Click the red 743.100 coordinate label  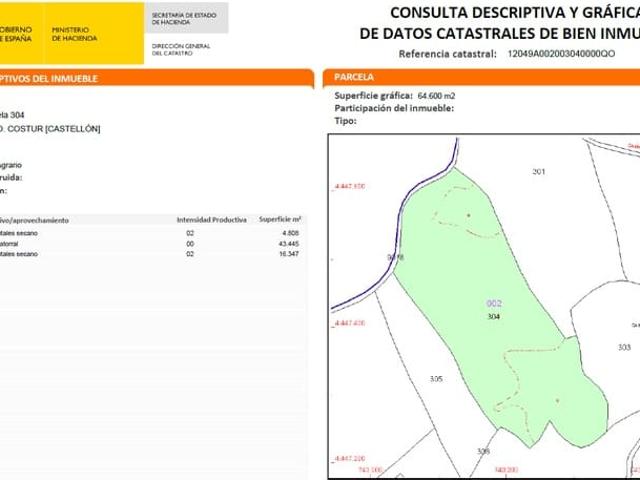pyautogui.click(x=370, y=470)
